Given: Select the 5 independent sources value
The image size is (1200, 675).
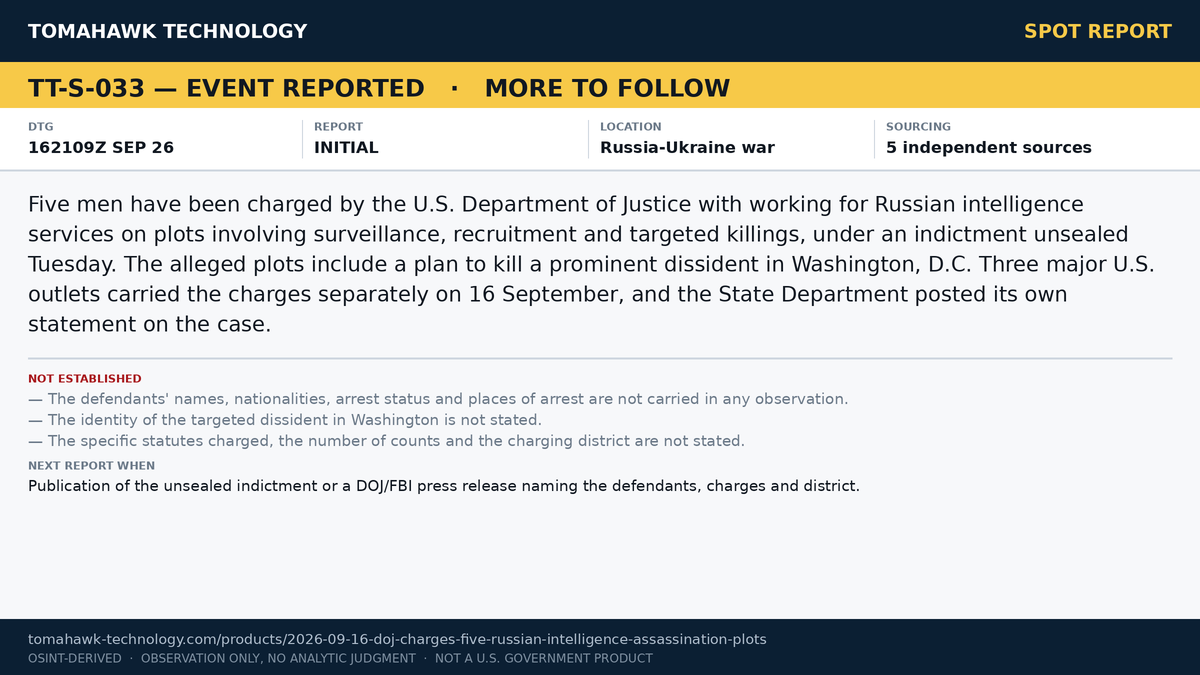Looking at the screenshot, I should point(989,148).
